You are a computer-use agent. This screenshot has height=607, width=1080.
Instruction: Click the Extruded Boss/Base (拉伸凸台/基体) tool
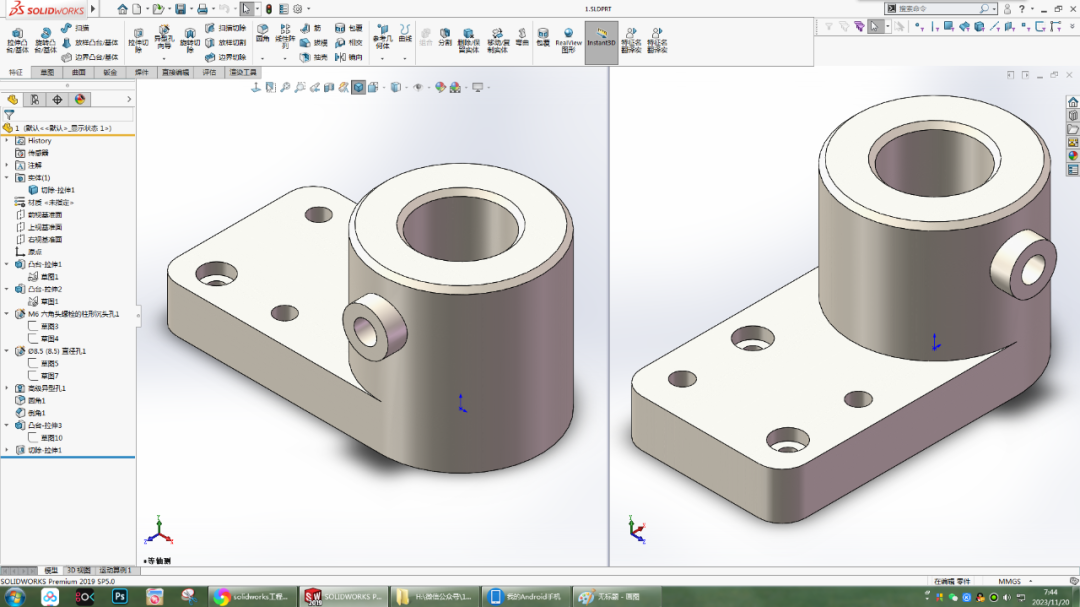[x=17, y=41]
